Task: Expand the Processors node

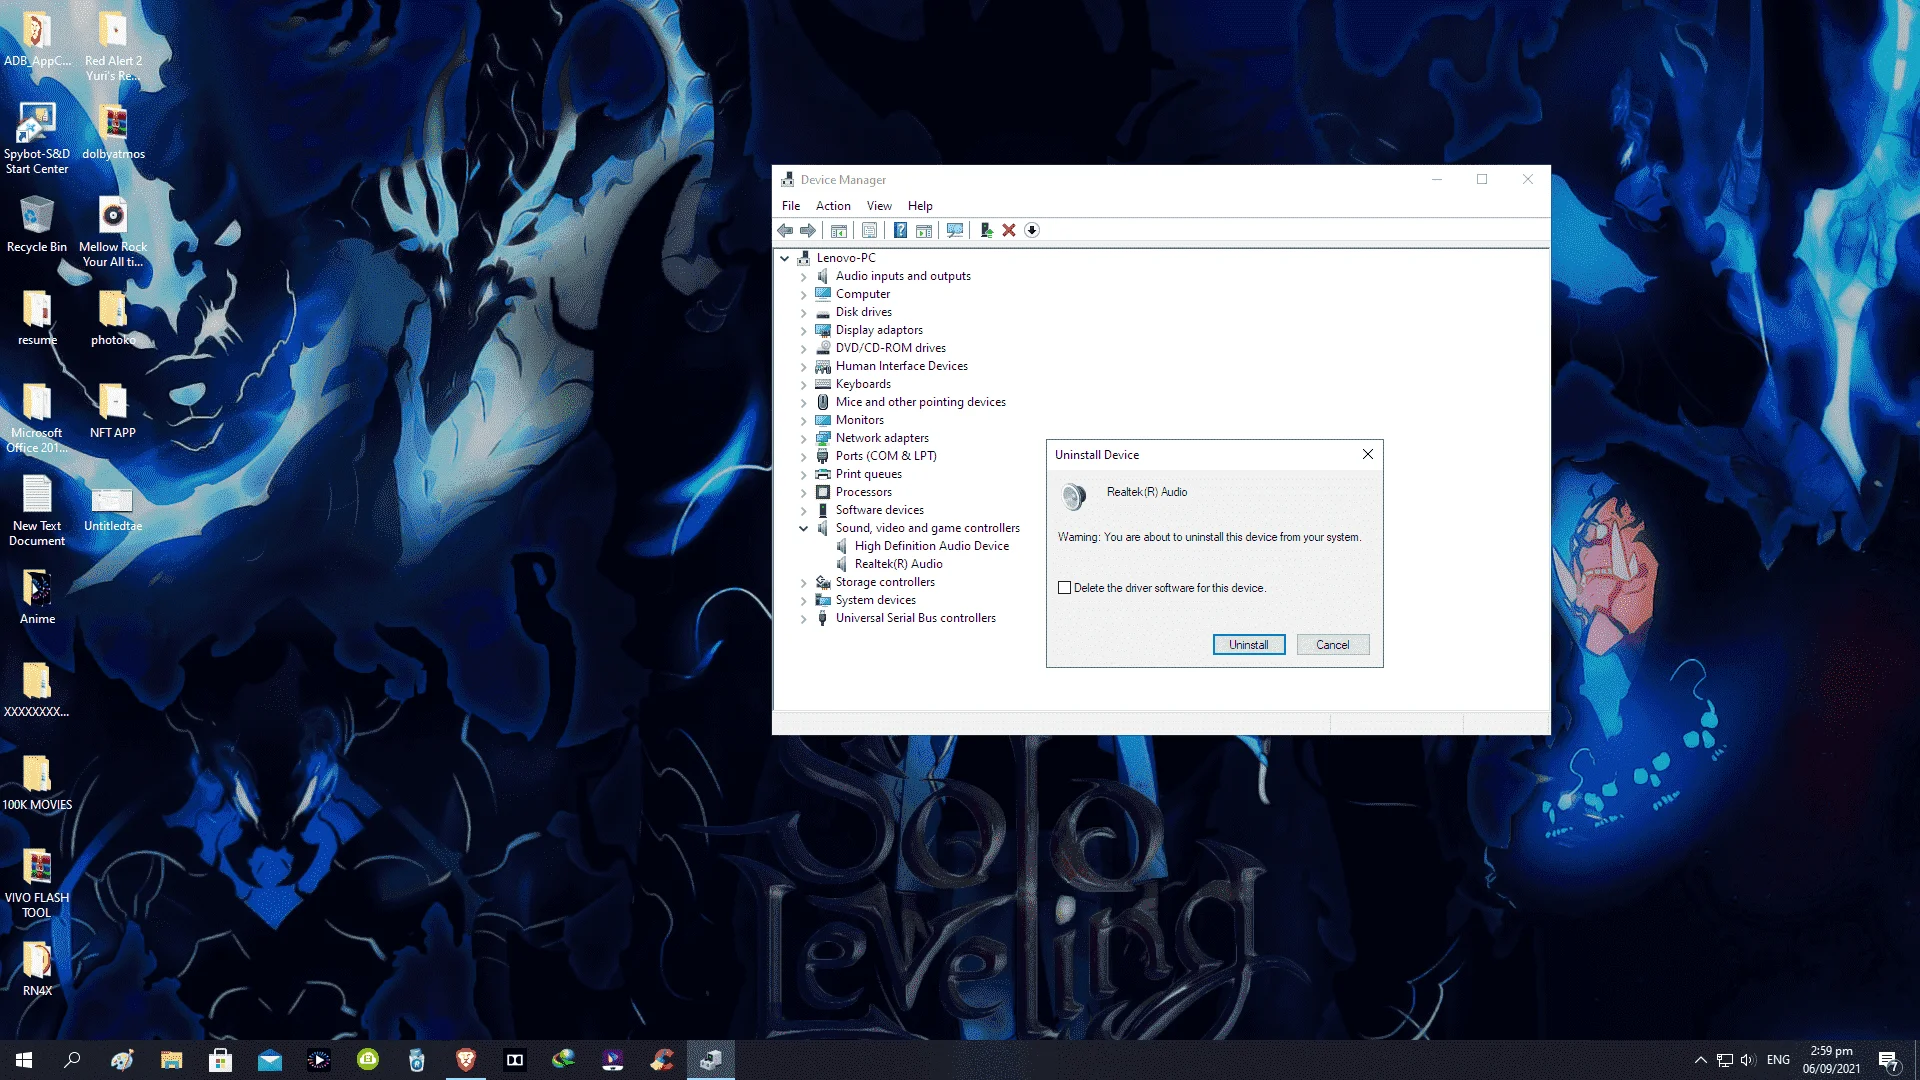Action: coord(803,493)
